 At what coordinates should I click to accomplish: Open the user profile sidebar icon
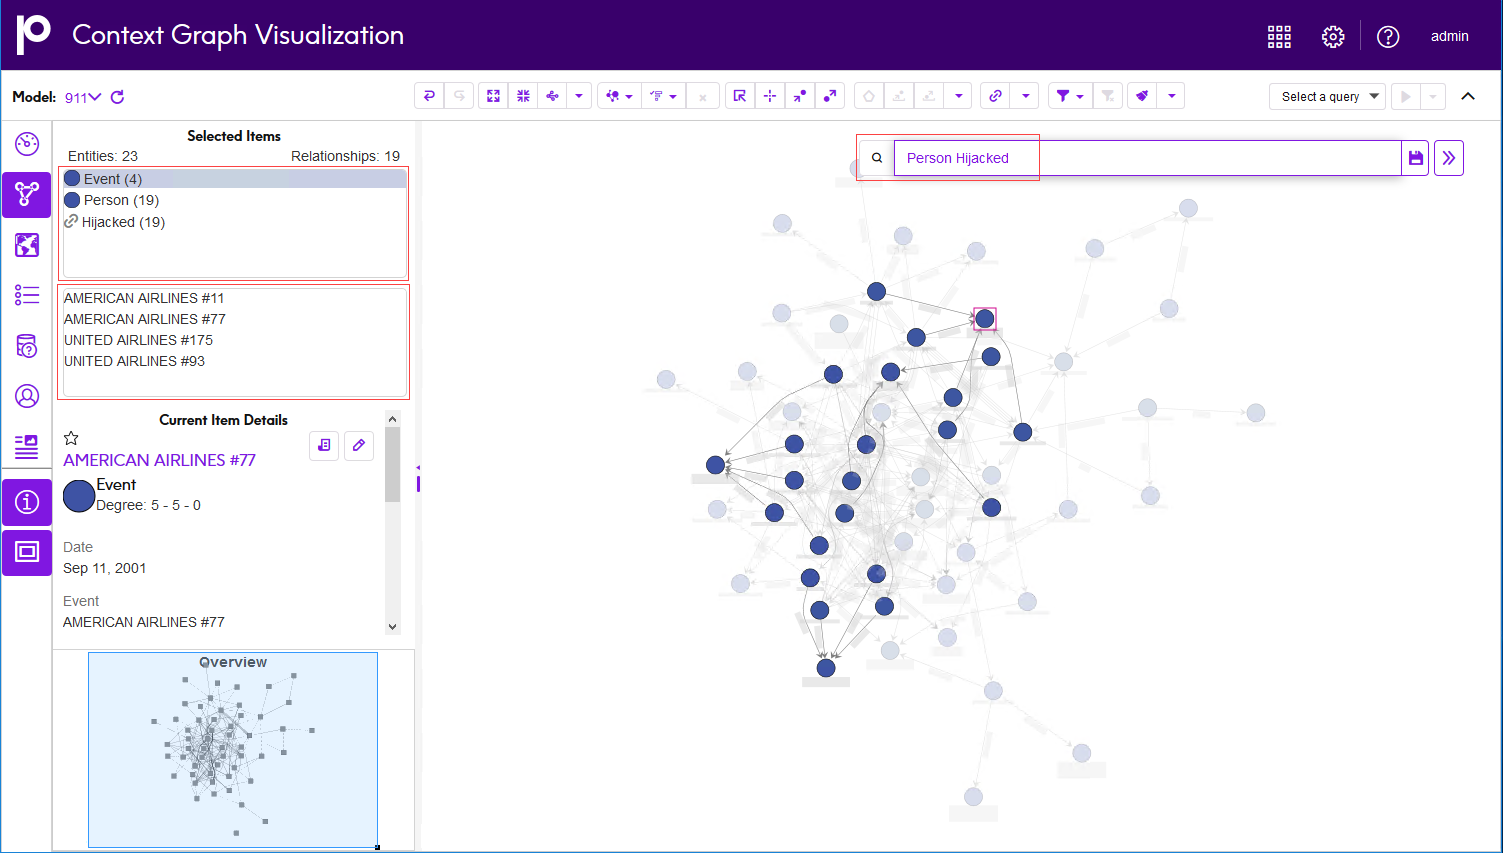pos(27,396)
